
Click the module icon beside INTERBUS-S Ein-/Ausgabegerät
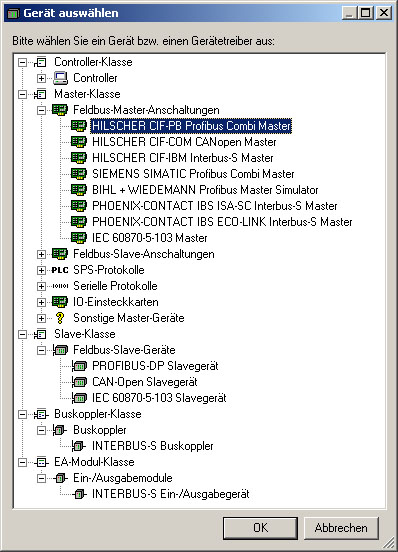click(79, 494)
